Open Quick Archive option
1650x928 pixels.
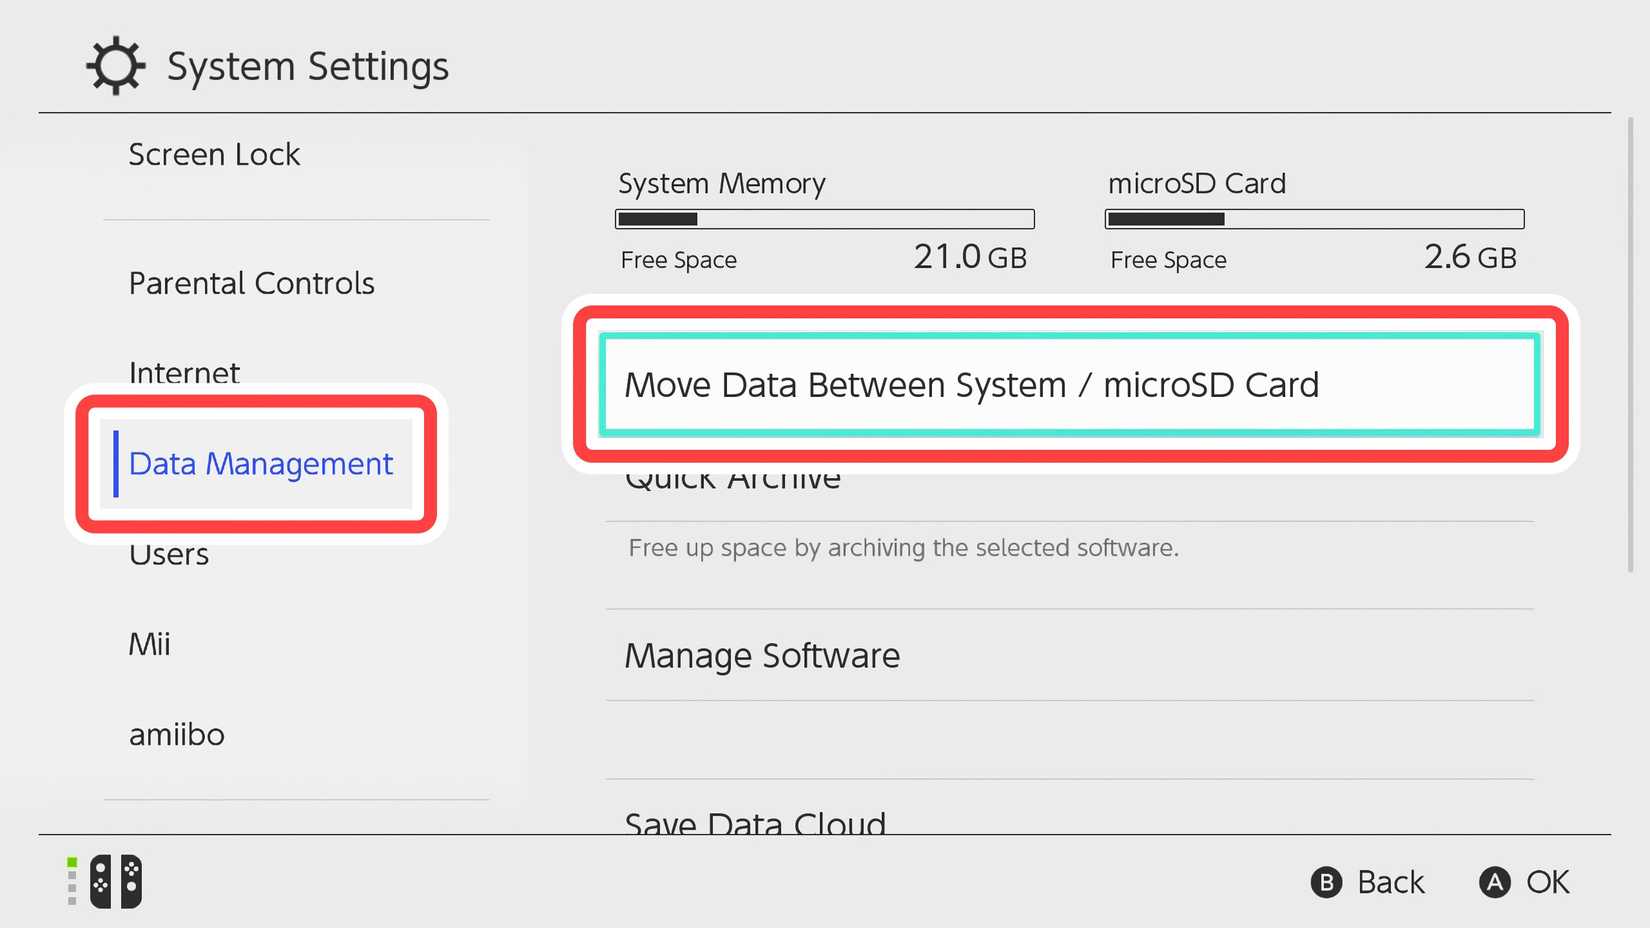coord(733,480)
